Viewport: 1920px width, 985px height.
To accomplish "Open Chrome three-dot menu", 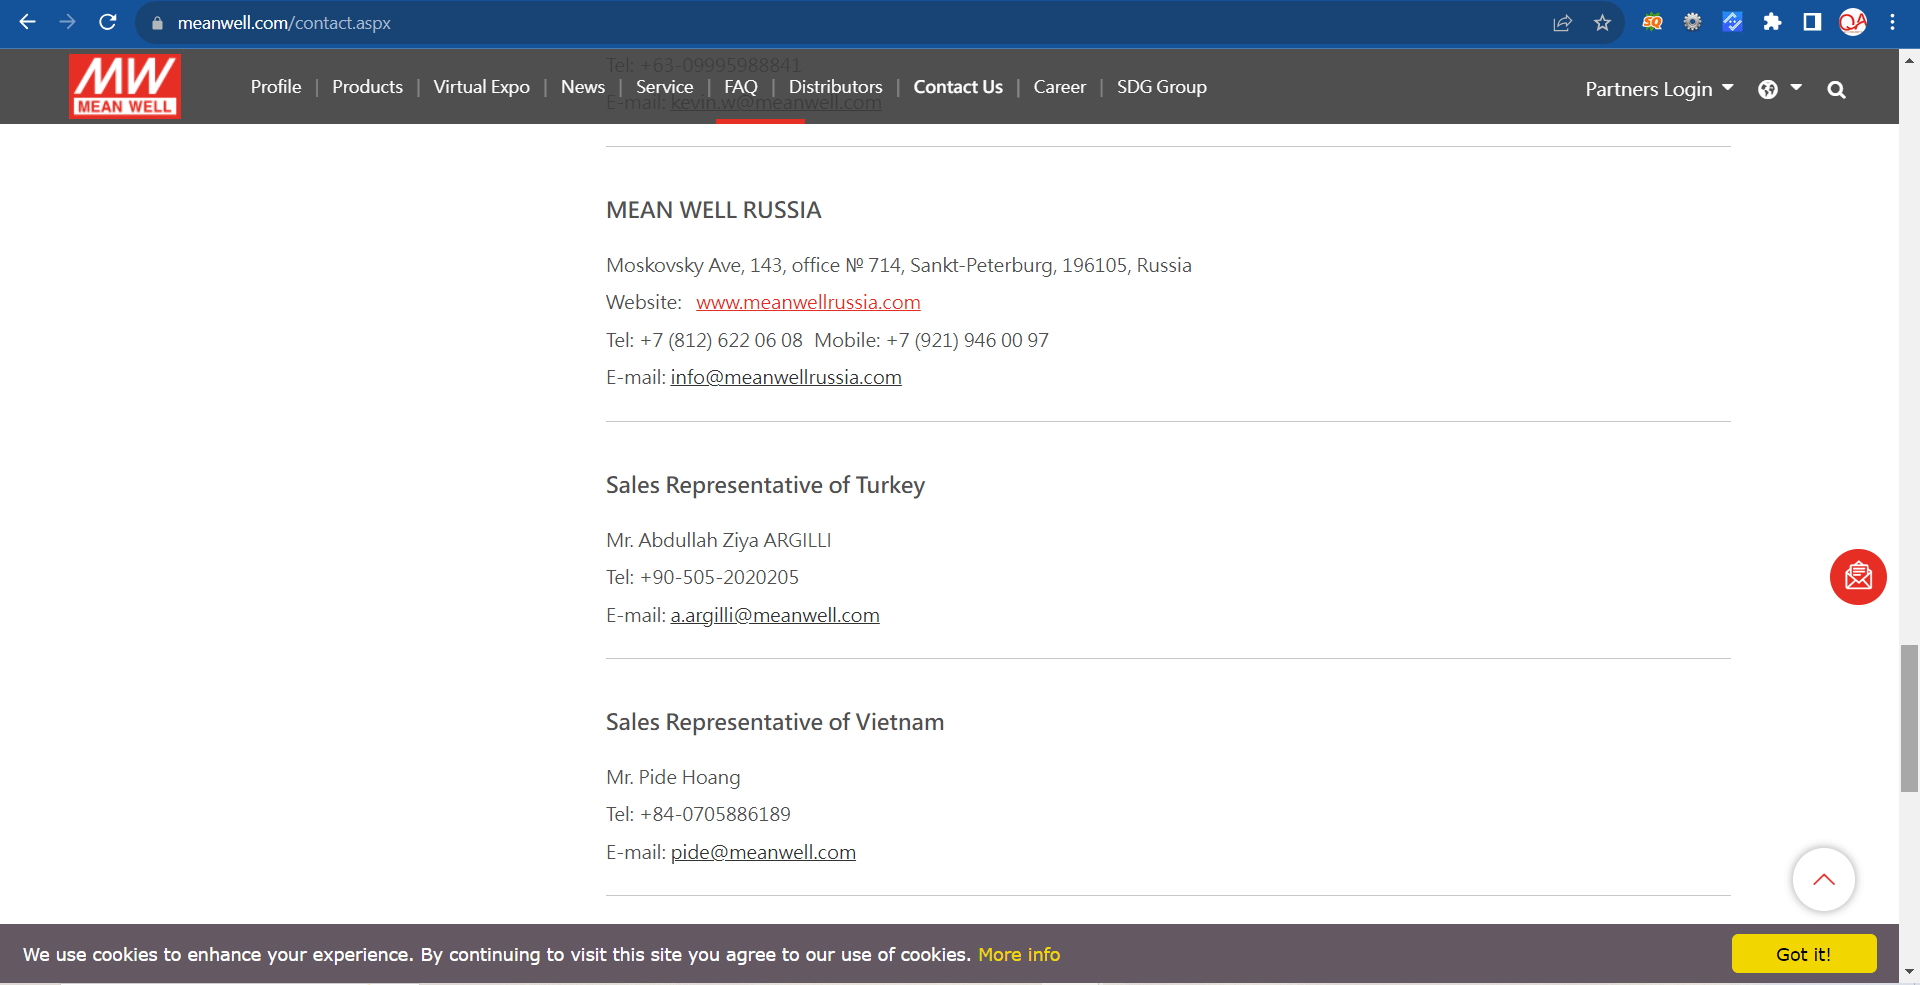I will (x=1892, y=22).
